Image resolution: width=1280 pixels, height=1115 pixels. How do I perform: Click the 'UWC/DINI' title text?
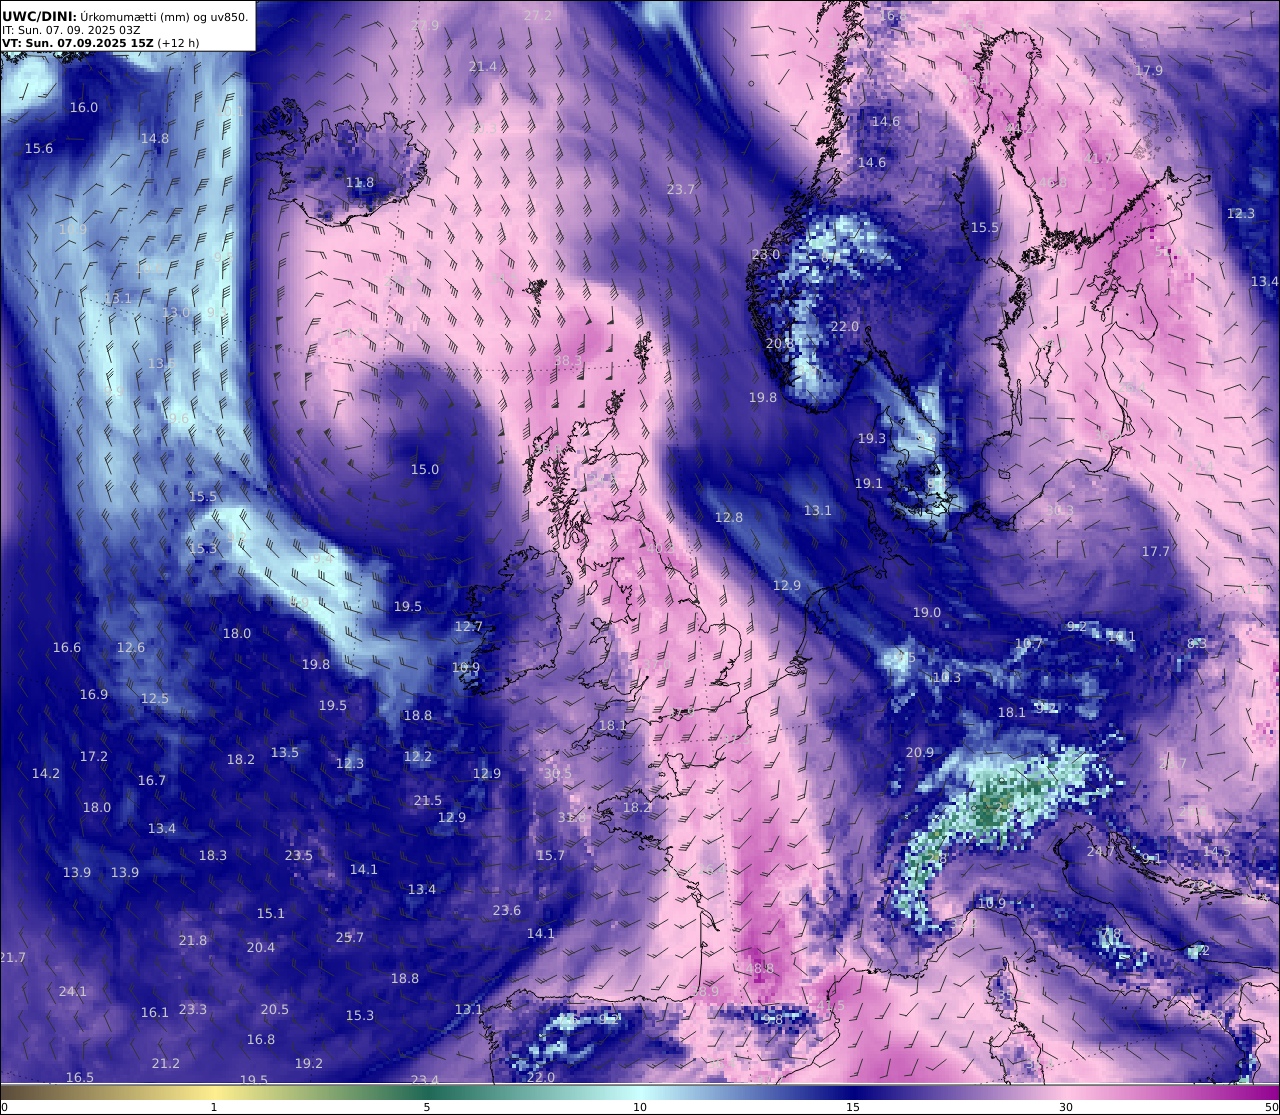click(39, 17)
